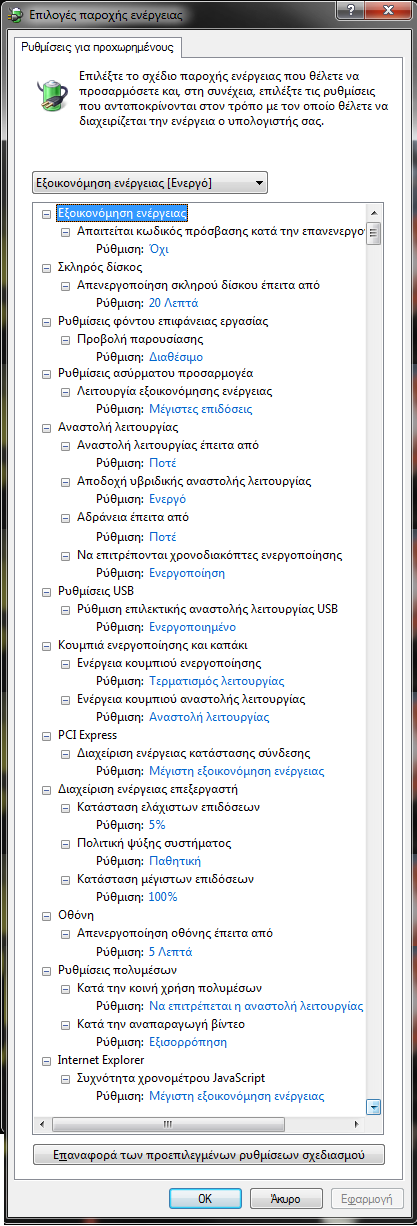Click the 20 Λεπτά hard disk setting value
This screenshot has width=417, height=1226.
pyautogui.click(x=174, y=303)
